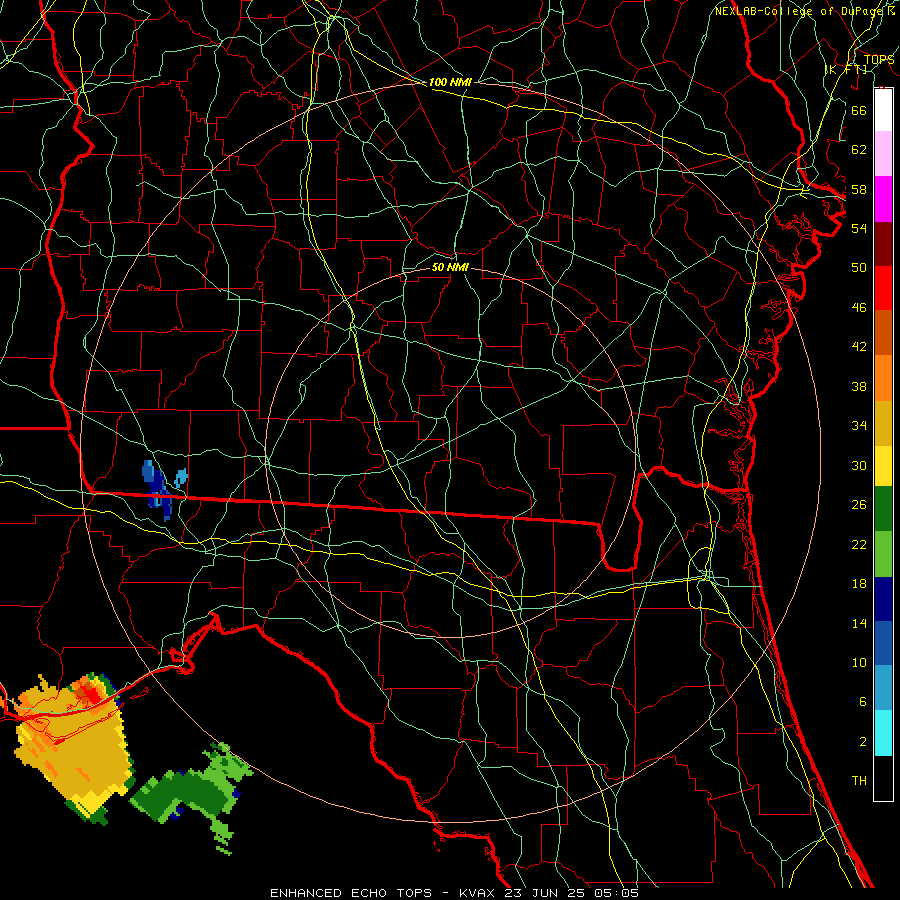Select the bright red legend swatch
This screenshot has height=900, width=900.
tap(883, 288)
